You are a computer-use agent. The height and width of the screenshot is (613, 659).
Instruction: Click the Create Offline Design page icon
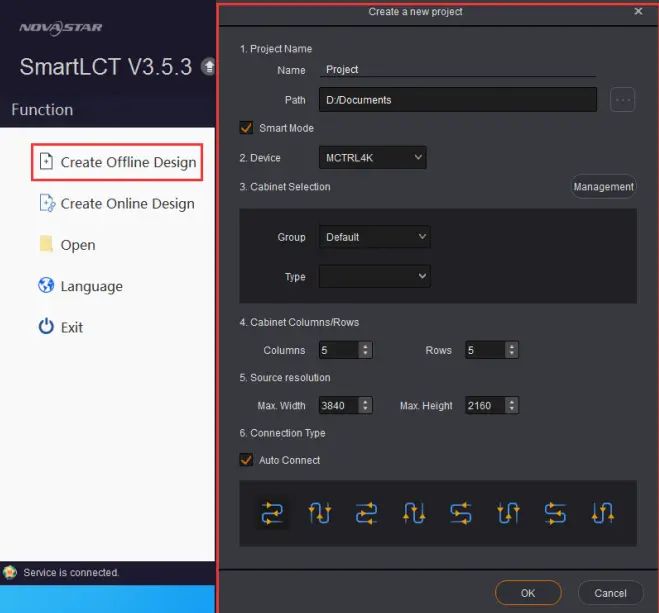click(x=46, y=161)
